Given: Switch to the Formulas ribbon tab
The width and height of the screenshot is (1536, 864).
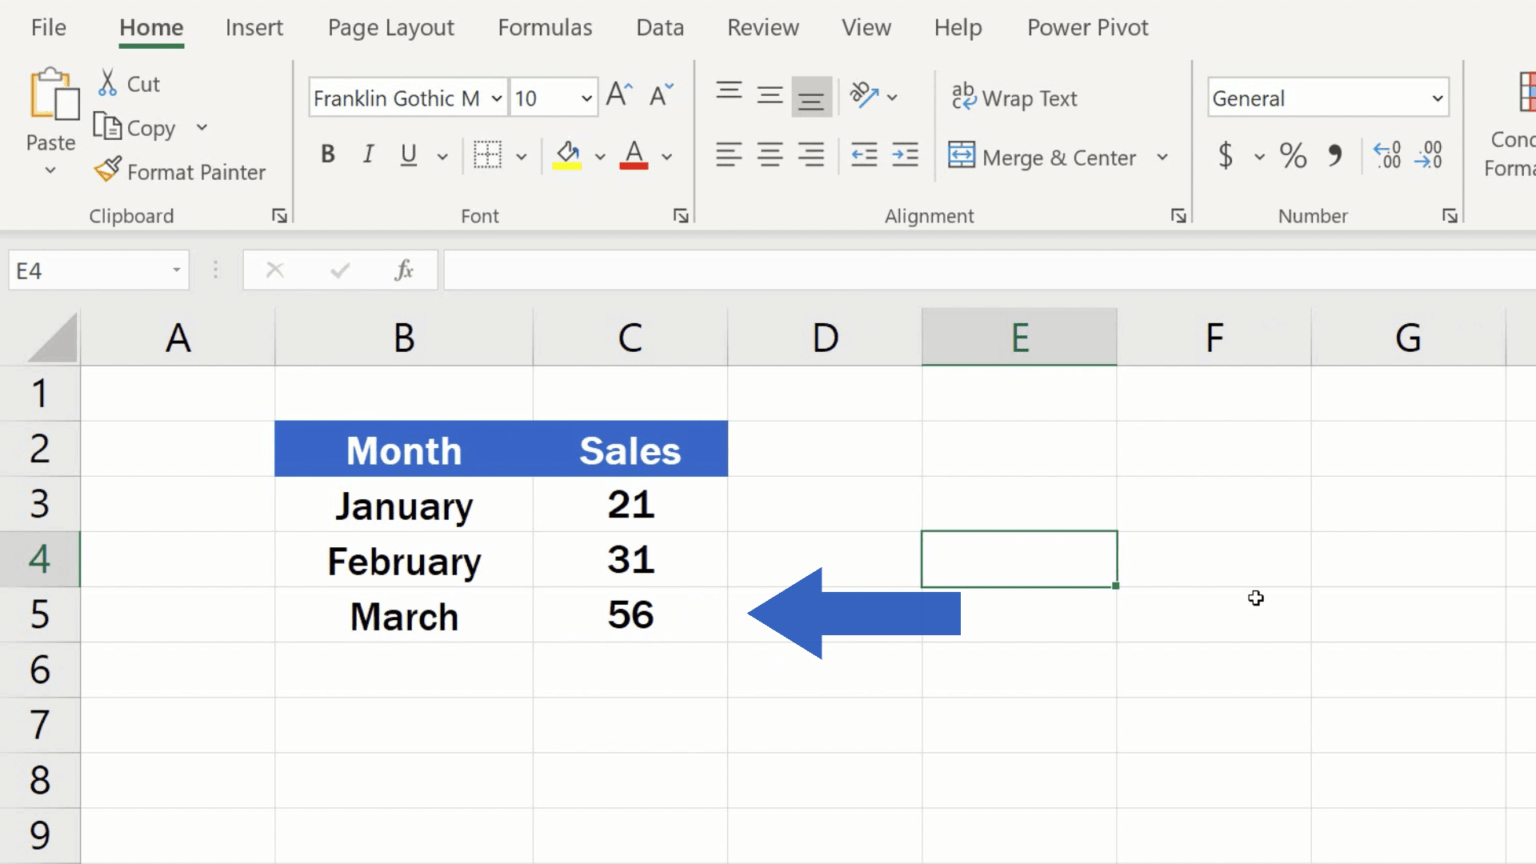Looking at the screenshot, I should pos(545,27).
